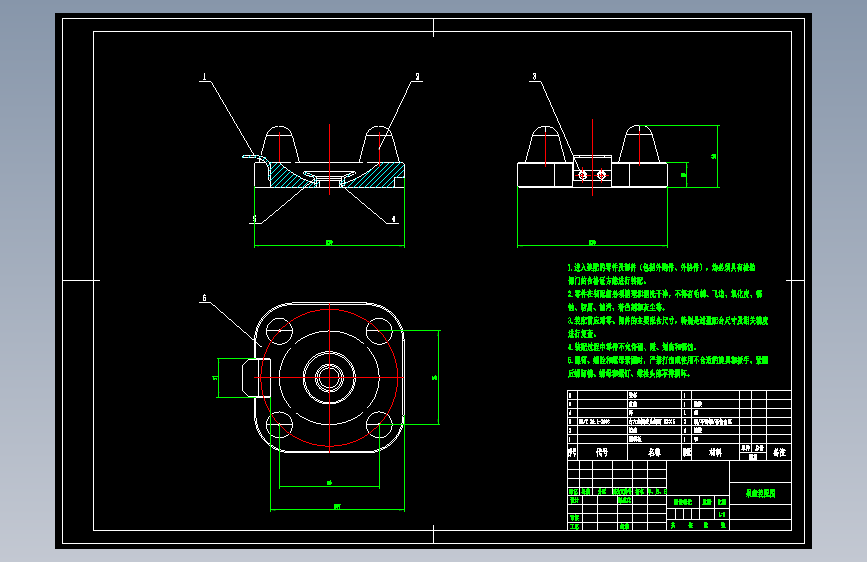Click part balloon number 2
Image resolution: width=867 pixels, height=562 pixels.
pyautogui.click(x=417, y=77)
